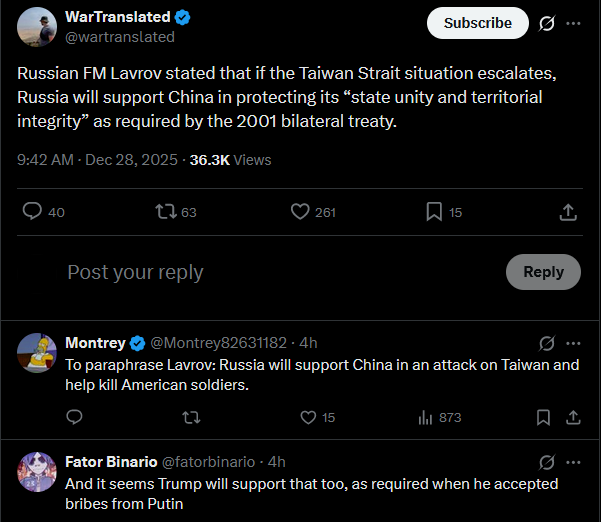Subscribe to WarTranslated
The height and width of the screenshot is (522, 601).
(x=478, y=23)
